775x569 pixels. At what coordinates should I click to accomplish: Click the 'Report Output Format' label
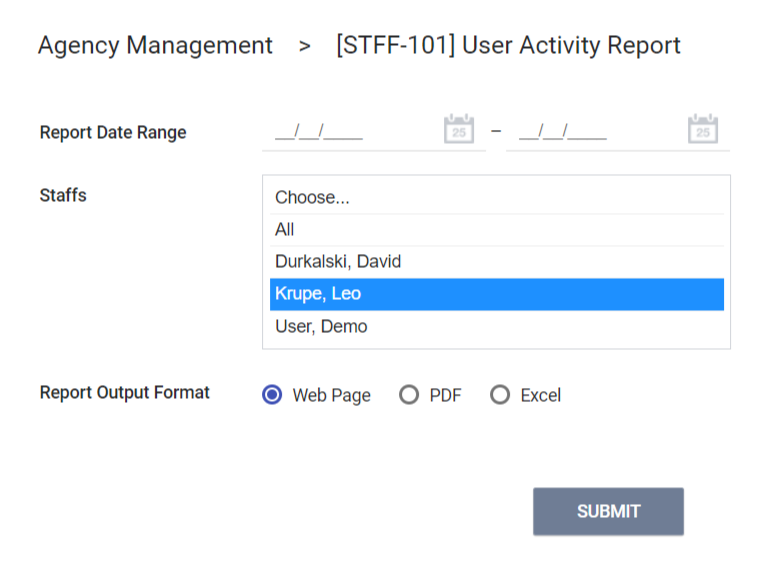tap(125, 393)
